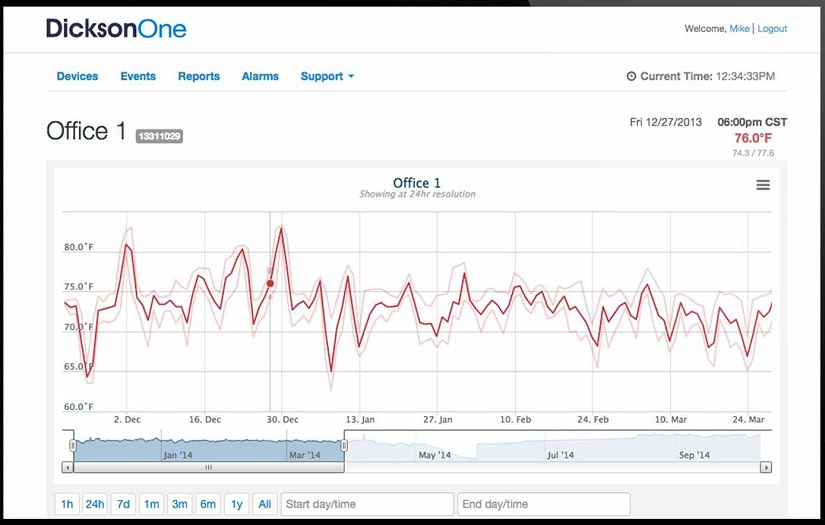Image resolution: width=825 pixels, height=525 pixels.
Task: Click the navigator right scroll arrow
Action: pos(766,467)
